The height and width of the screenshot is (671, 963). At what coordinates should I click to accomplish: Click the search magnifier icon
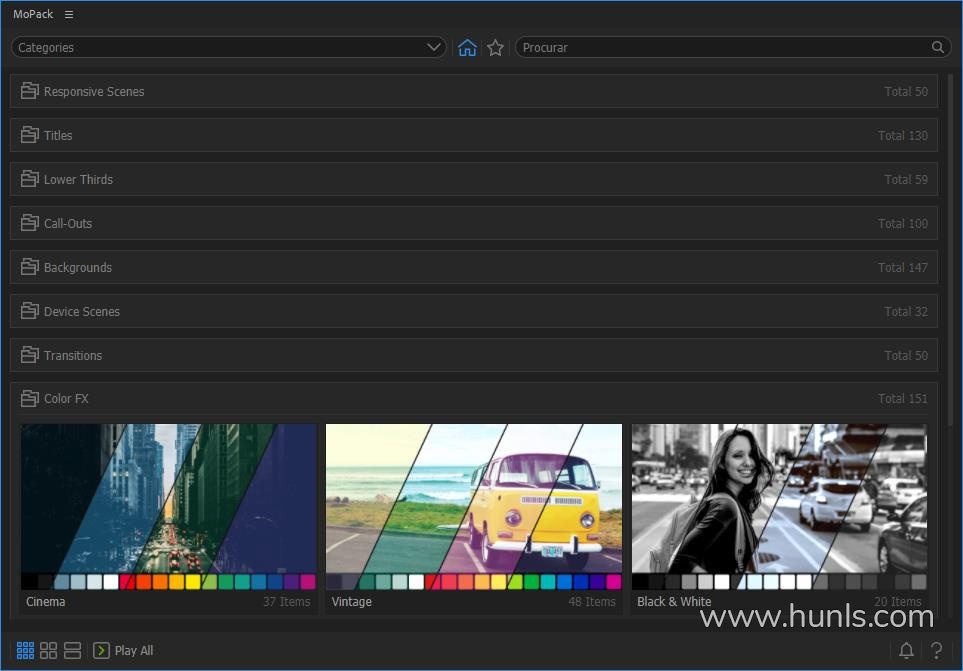[x=938, y=47]
